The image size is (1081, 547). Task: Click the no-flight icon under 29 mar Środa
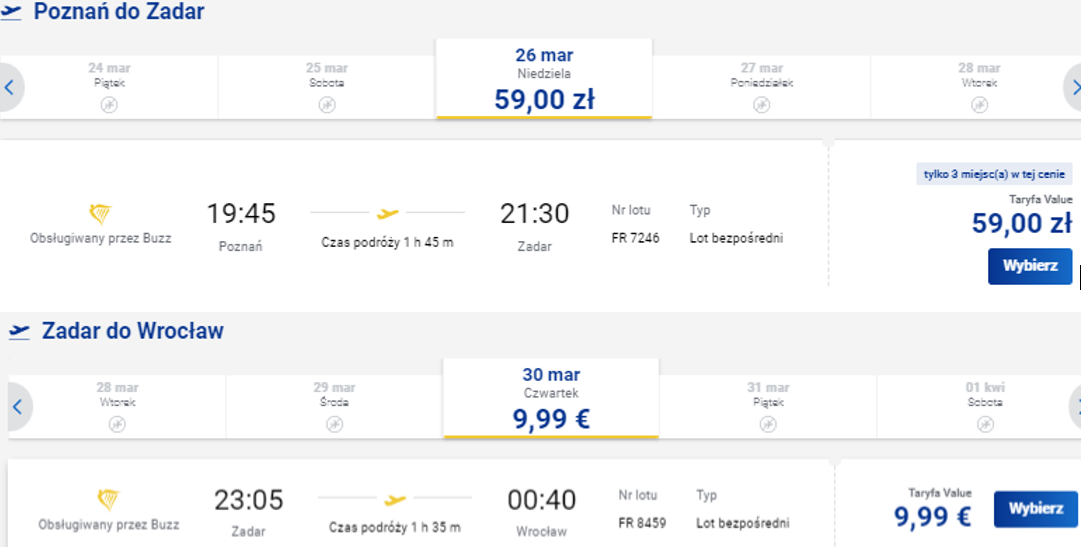(x=334, y=424)
